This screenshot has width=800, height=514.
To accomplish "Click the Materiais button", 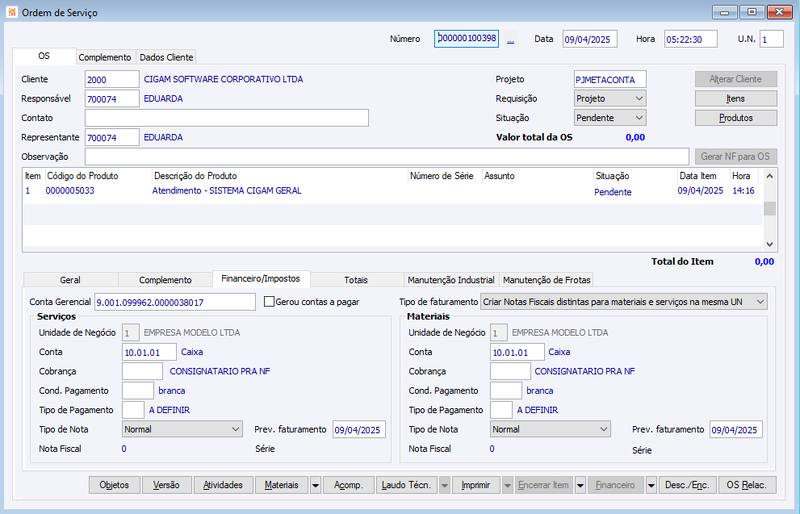I will click(x=282, y=485).
